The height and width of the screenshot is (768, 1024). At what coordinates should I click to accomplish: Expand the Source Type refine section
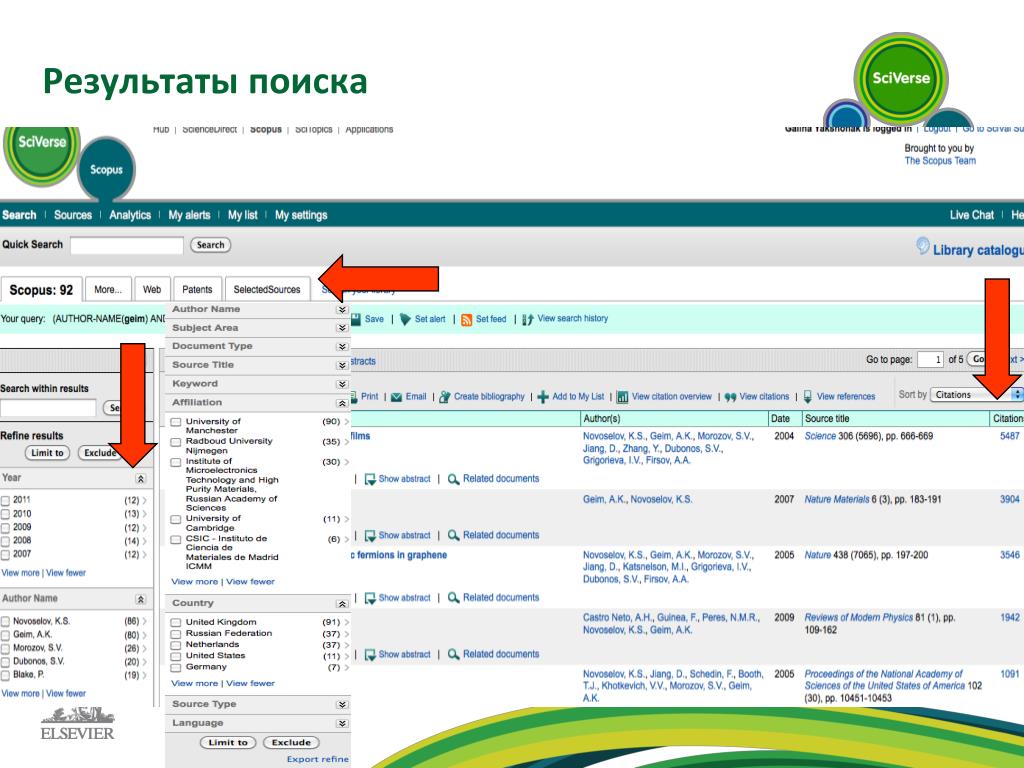pyautogui.click(x=342, y=705)
